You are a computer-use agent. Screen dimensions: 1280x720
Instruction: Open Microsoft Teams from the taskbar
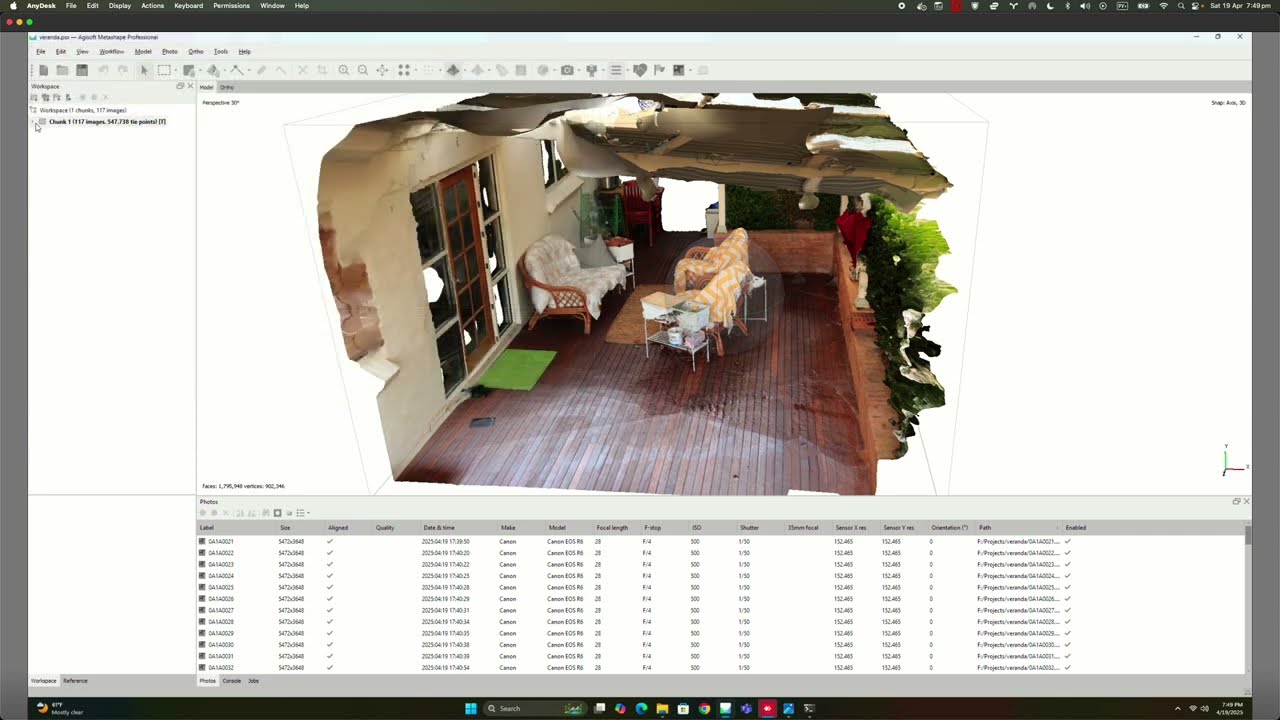746,708
